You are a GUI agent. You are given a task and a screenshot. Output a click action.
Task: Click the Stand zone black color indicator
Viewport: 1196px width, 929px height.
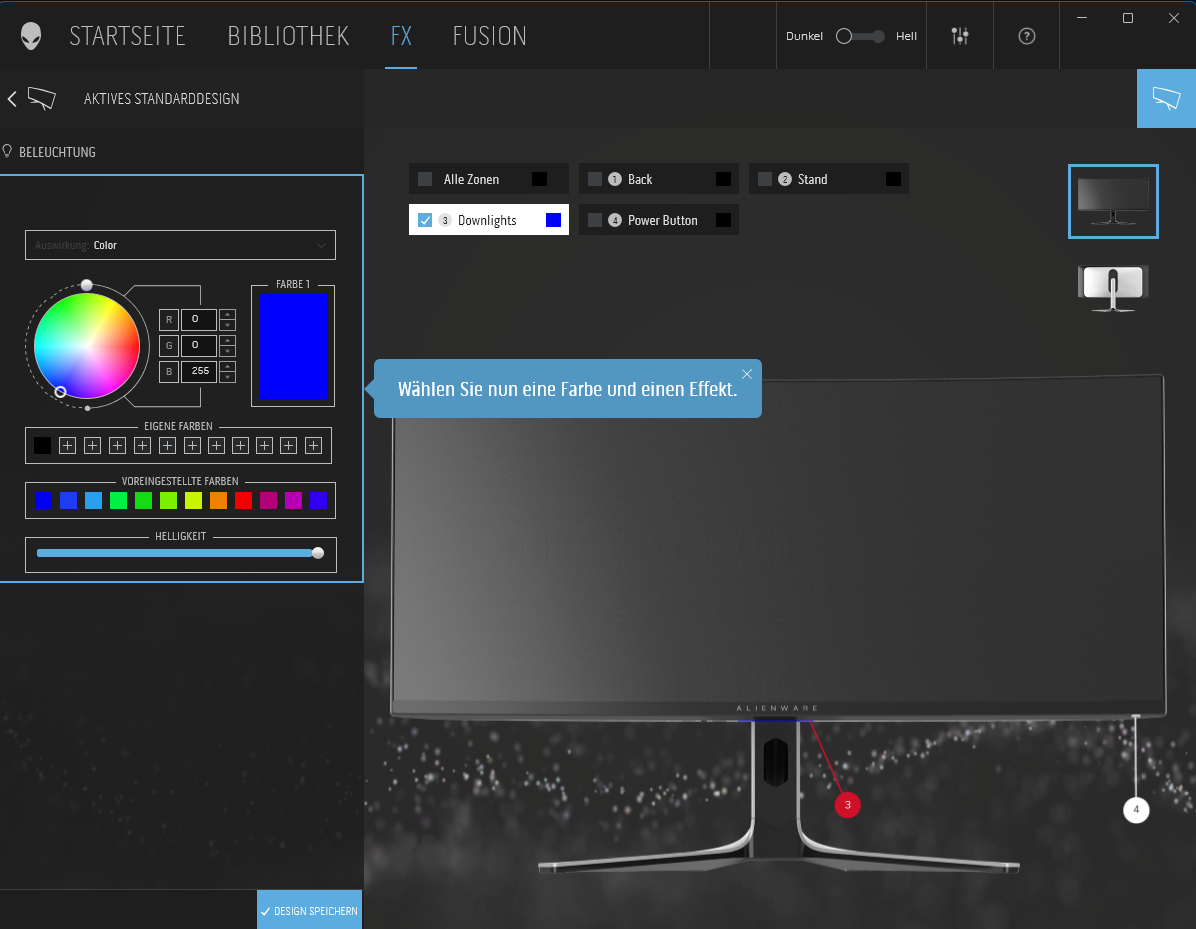[893, 179]
